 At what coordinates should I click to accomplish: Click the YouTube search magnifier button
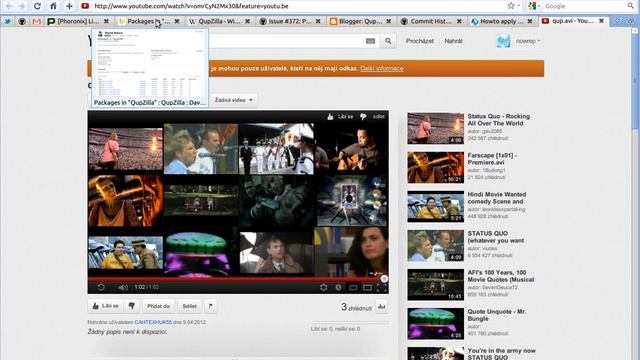[x=388, y=41]
